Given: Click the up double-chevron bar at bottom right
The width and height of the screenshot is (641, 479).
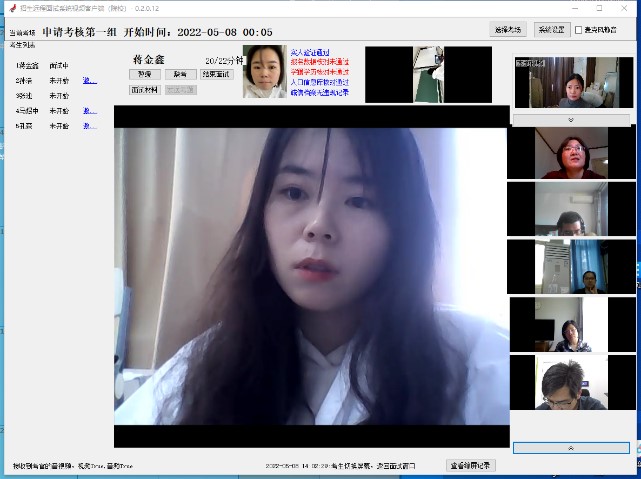Looking at the screenshot, I should (571, 447).
